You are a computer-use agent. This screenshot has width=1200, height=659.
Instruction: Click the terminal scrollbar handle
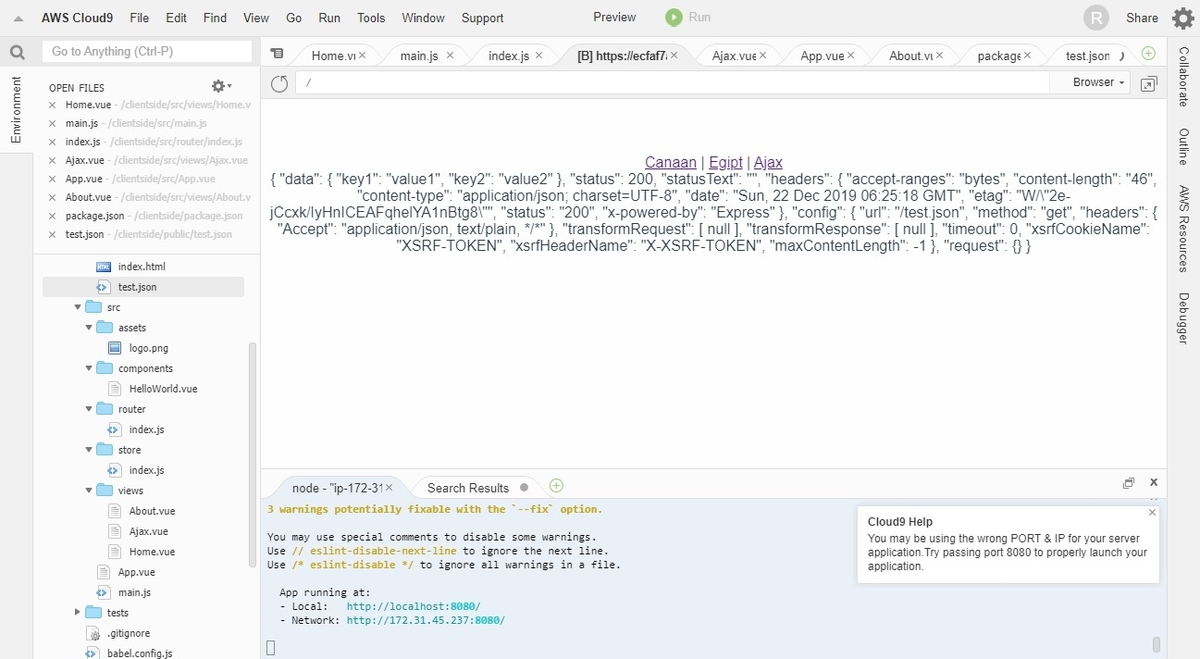(1157, 644)
